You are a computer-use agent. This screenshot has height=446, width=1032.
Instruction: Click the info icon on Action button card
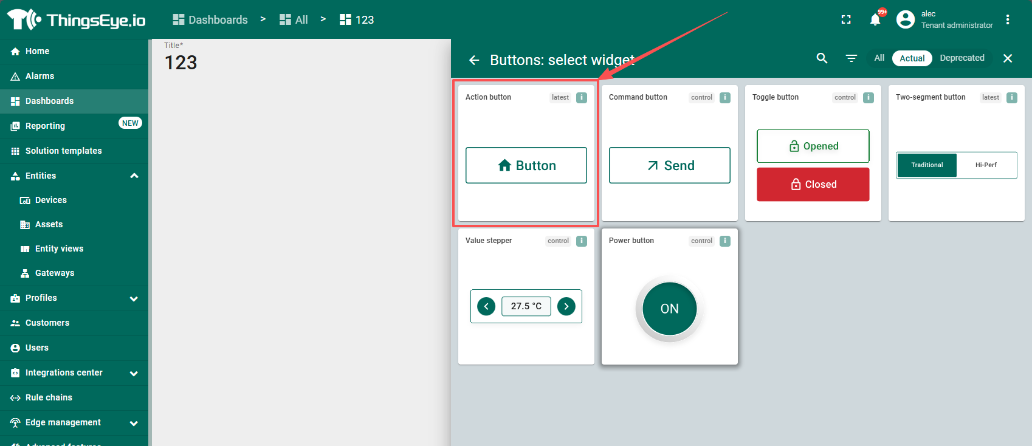tap(581, 98)
